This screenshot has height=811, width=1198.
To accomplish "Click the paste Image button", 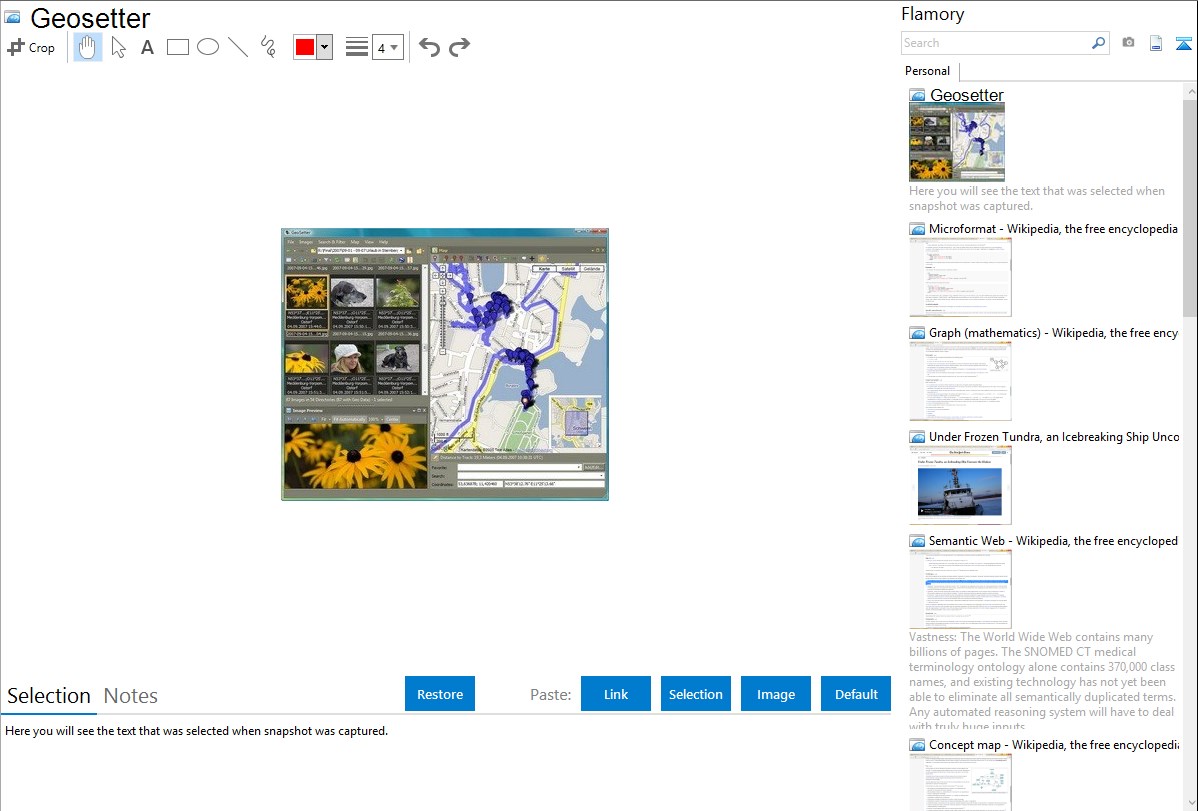I will click(775, 694).
